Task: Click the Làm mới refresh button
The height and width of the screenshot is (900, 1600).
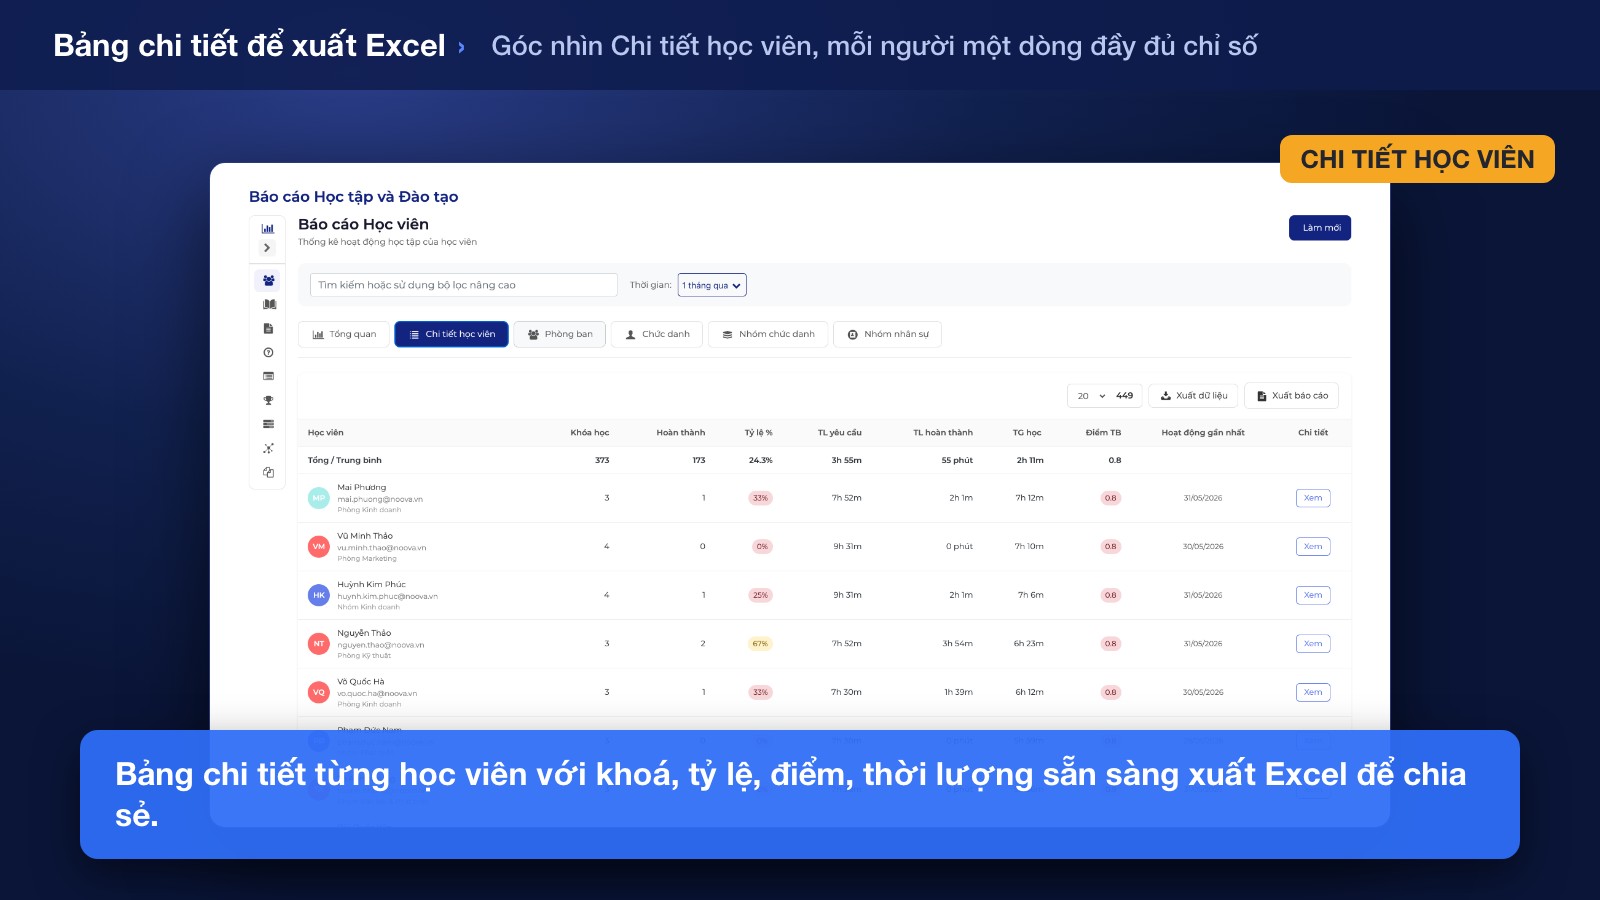Action: tap(1320, 228)
